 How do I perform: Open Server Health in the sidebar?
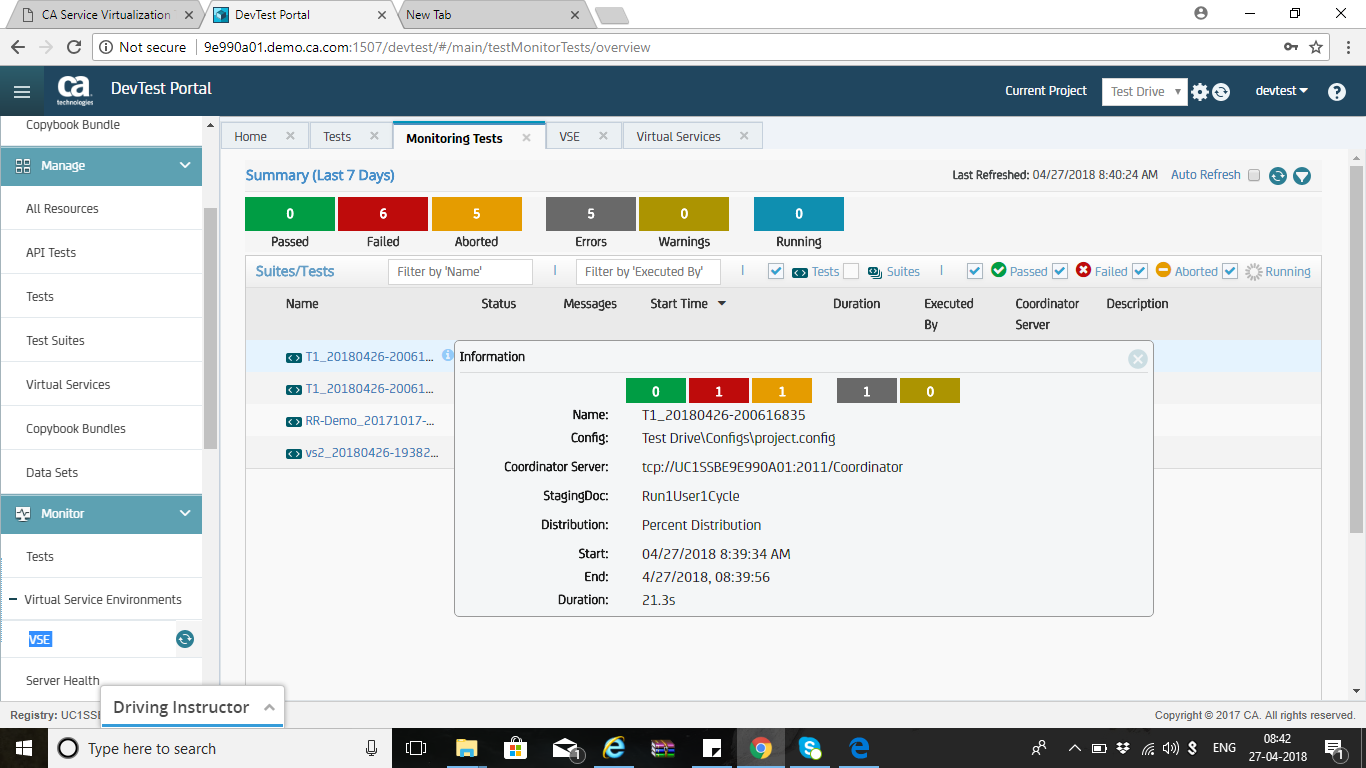pos(62,681)
